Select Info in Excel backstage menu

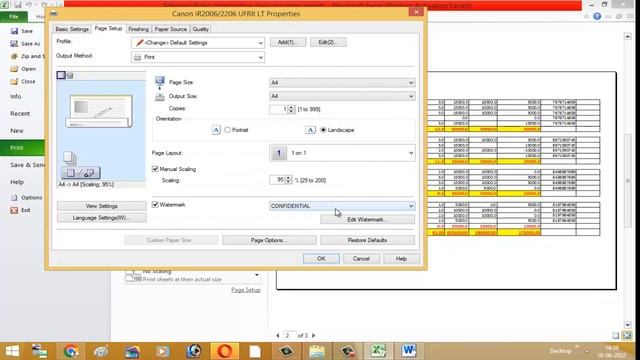tap(16, 96)
